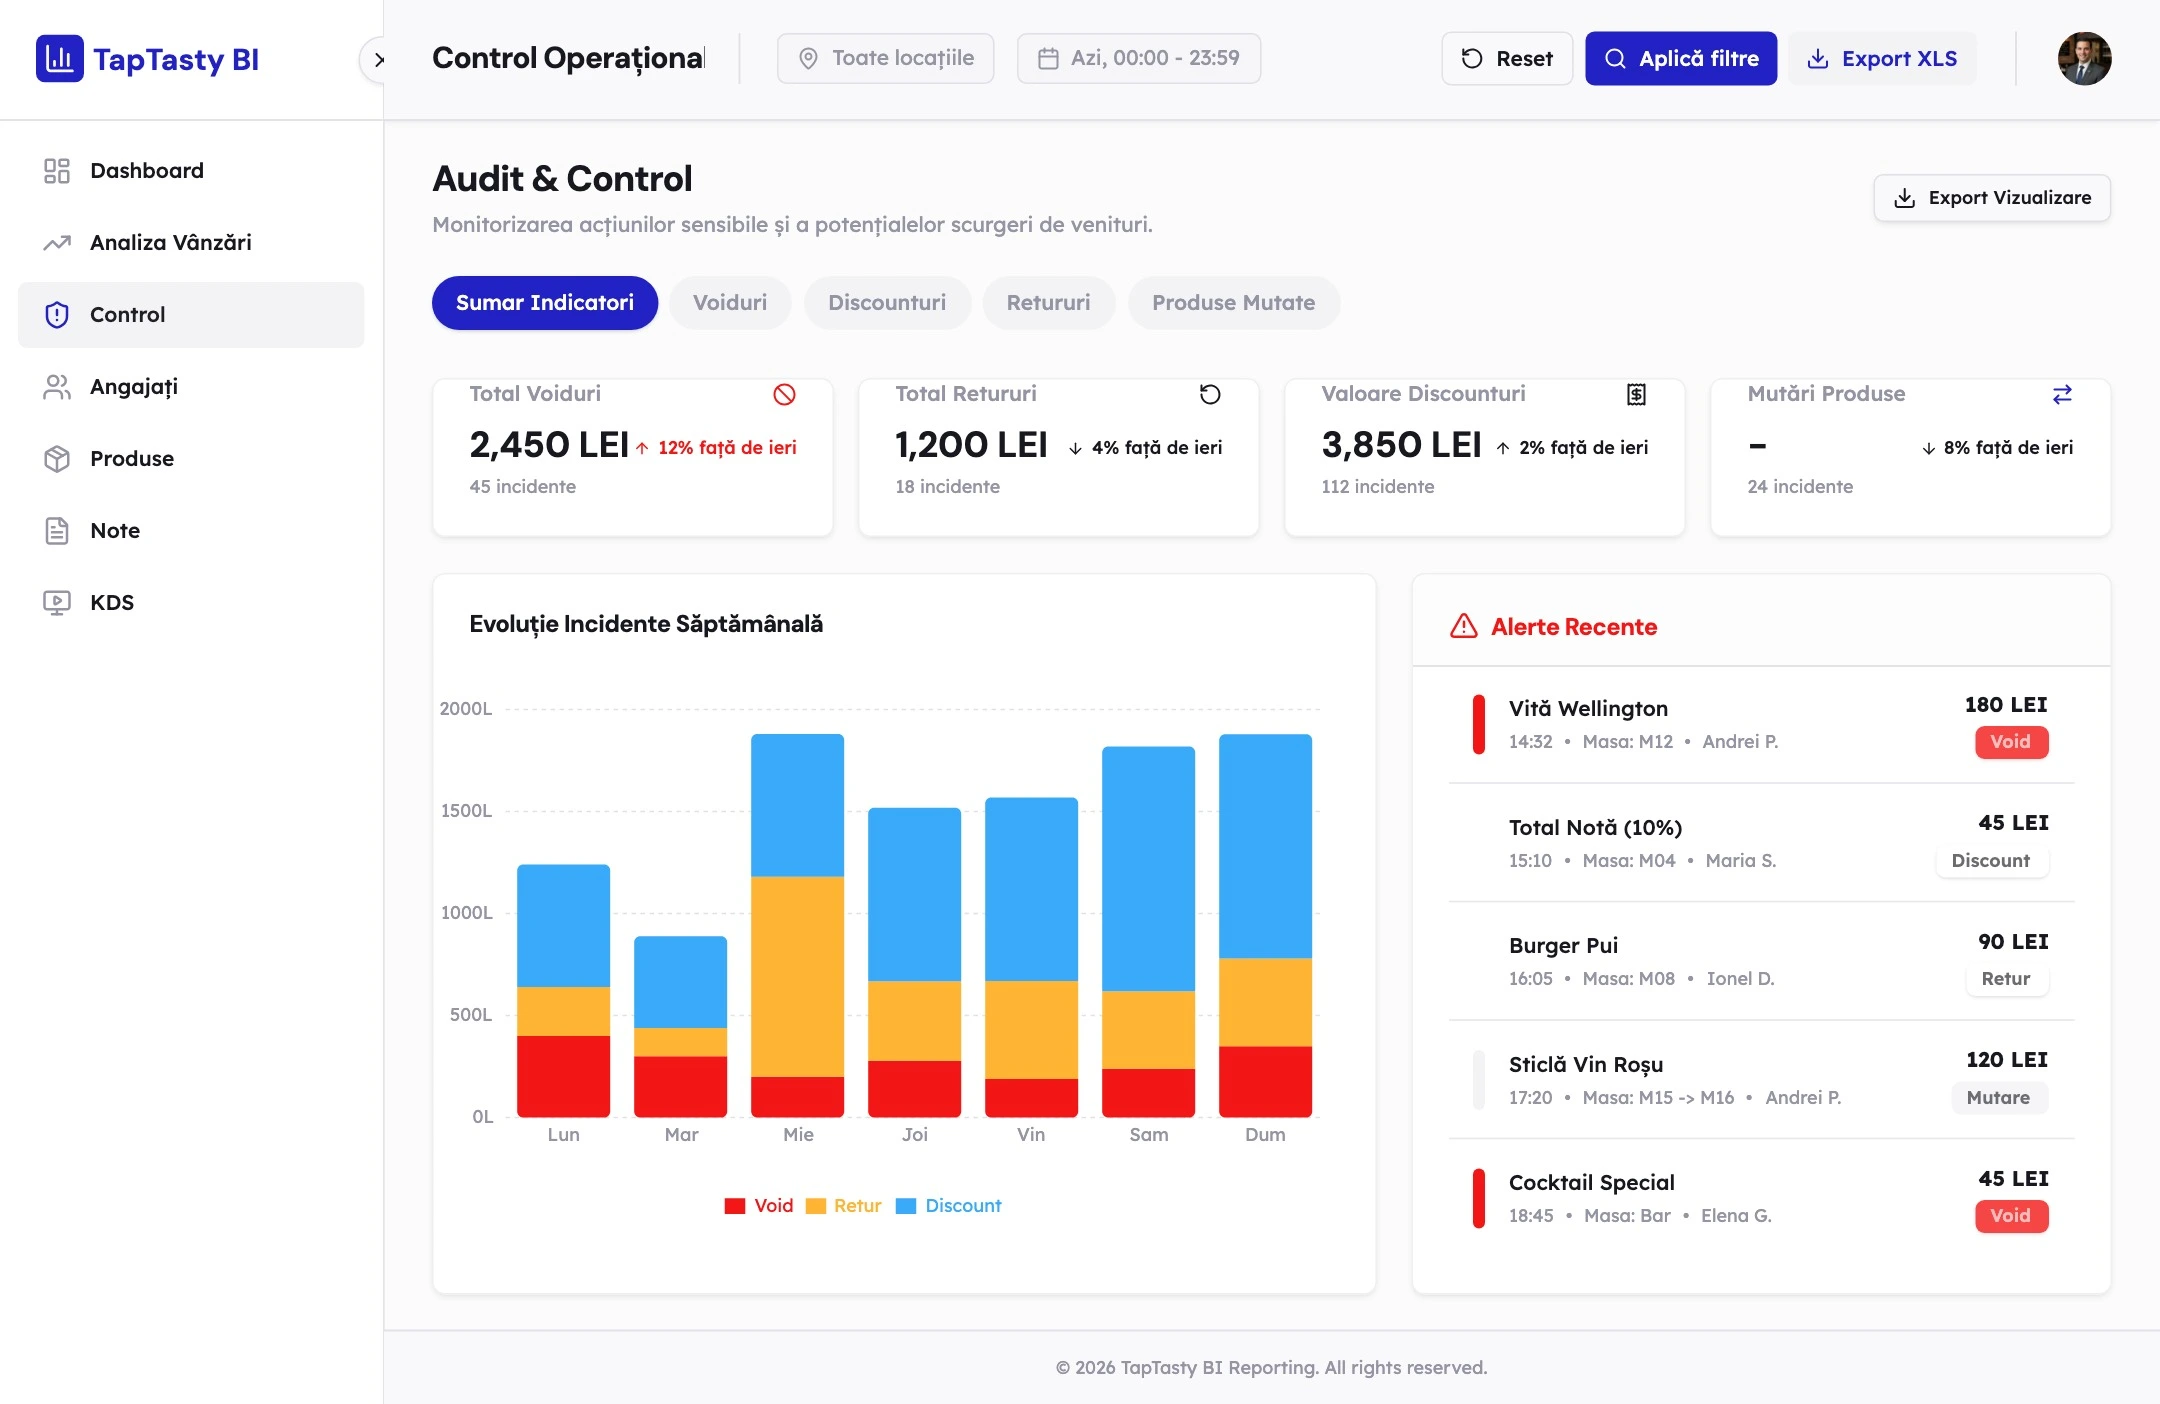The image size is (2160, 1404).
Task: Click the Total Voiduri ban icon
Action: tap(785, 395)
